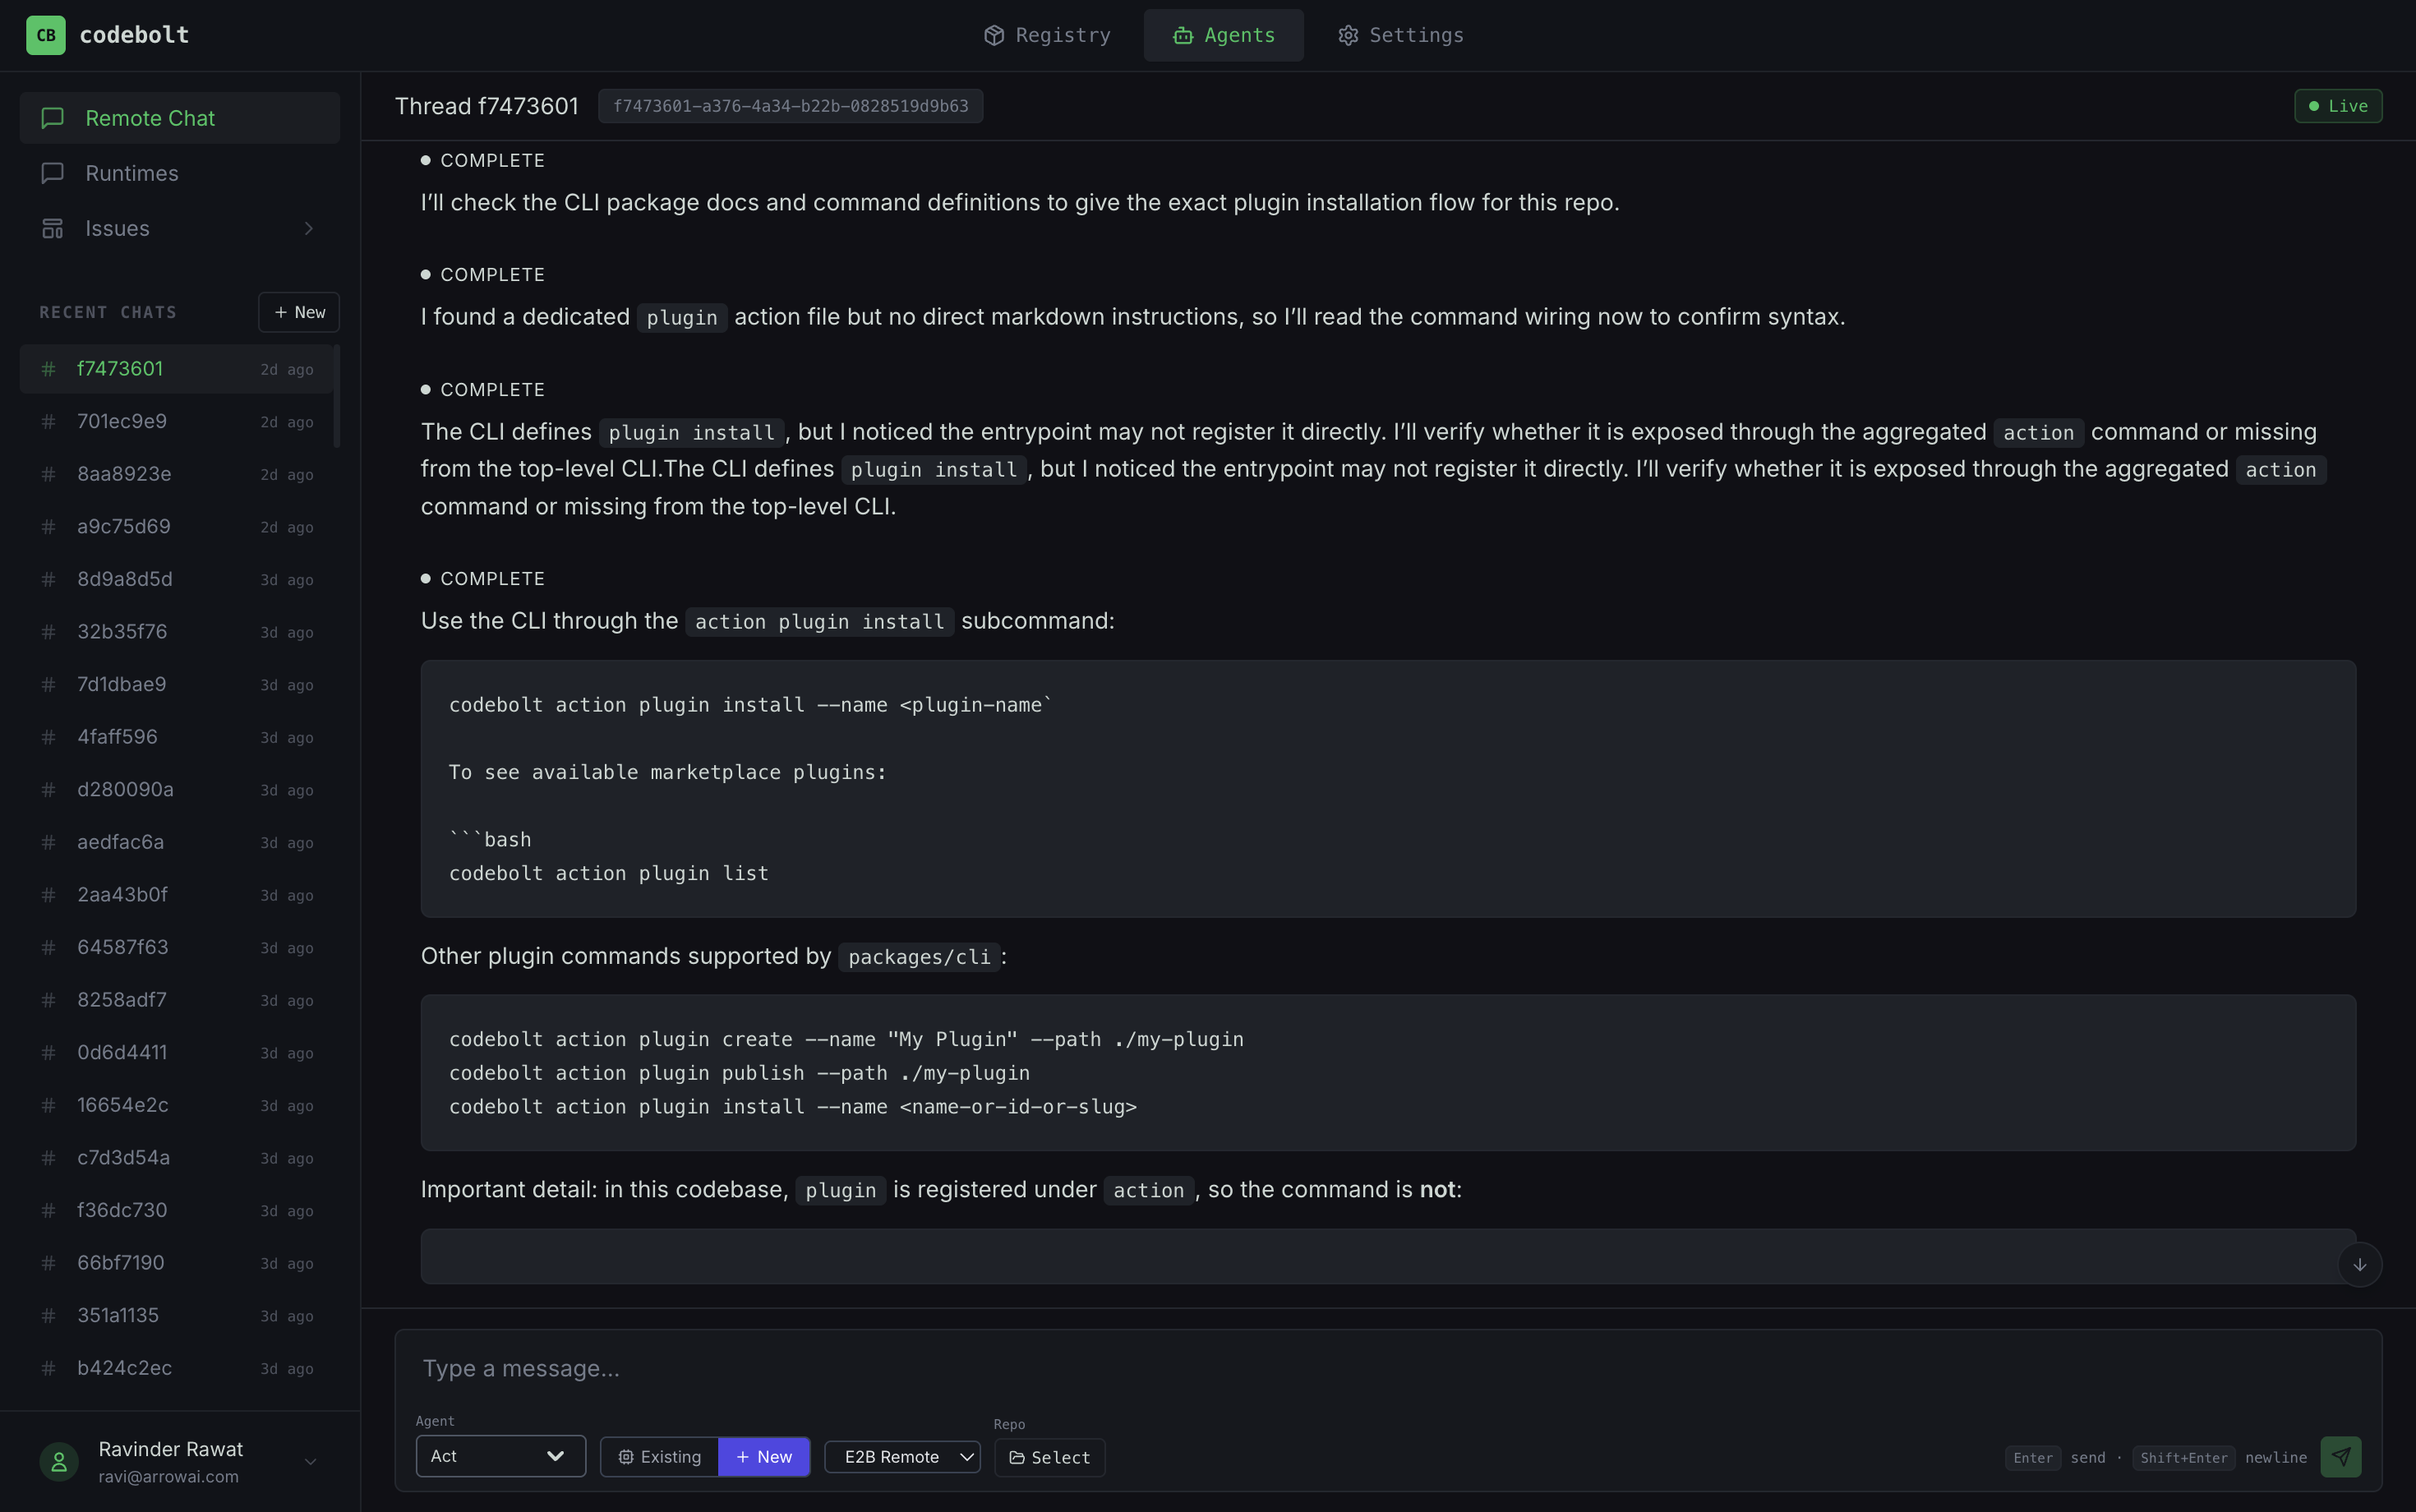Open recent chat f36dc730

click(176, 1210)
